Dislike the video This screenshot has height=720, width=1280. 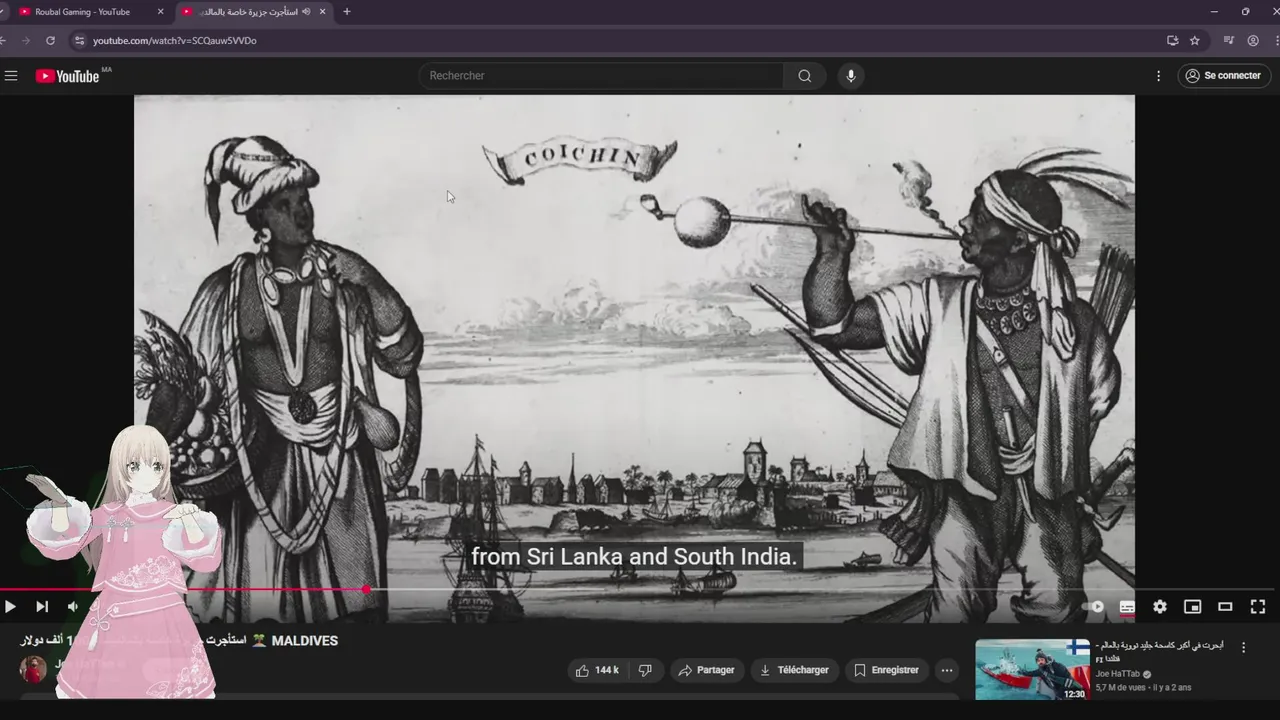coord(645,670)
